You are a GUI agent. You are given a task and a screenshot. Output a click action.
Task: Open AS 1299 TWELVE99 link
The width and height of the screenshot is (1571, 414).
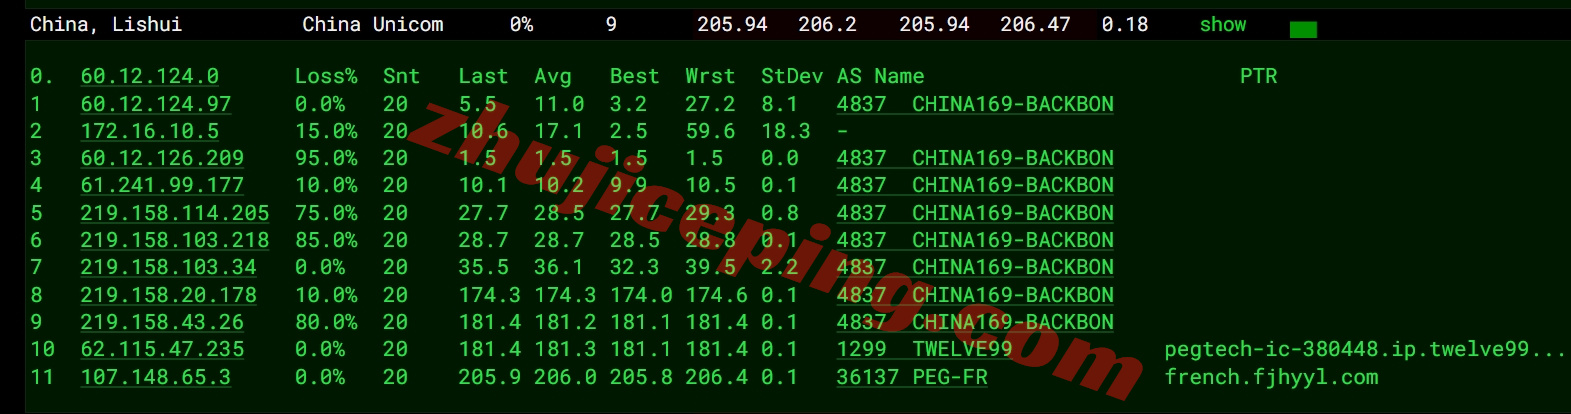924,349
